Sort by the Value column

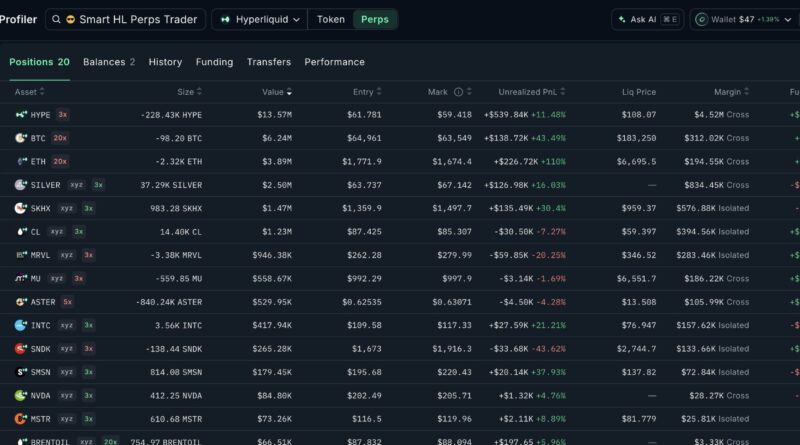(x=277, y=92)
